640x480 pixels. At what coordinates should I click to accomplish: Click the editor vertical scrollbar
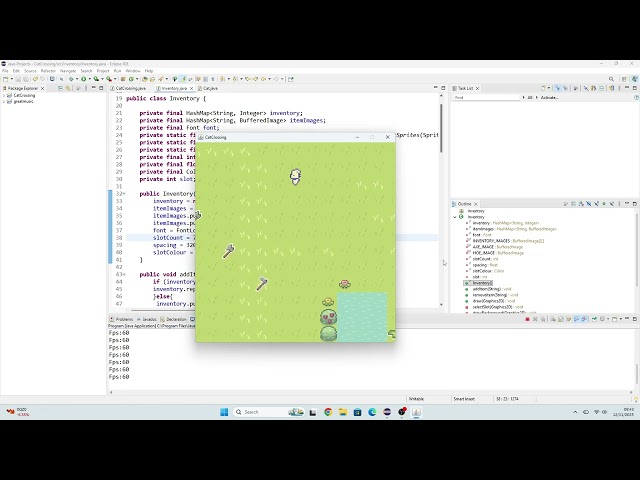[441, 128]
